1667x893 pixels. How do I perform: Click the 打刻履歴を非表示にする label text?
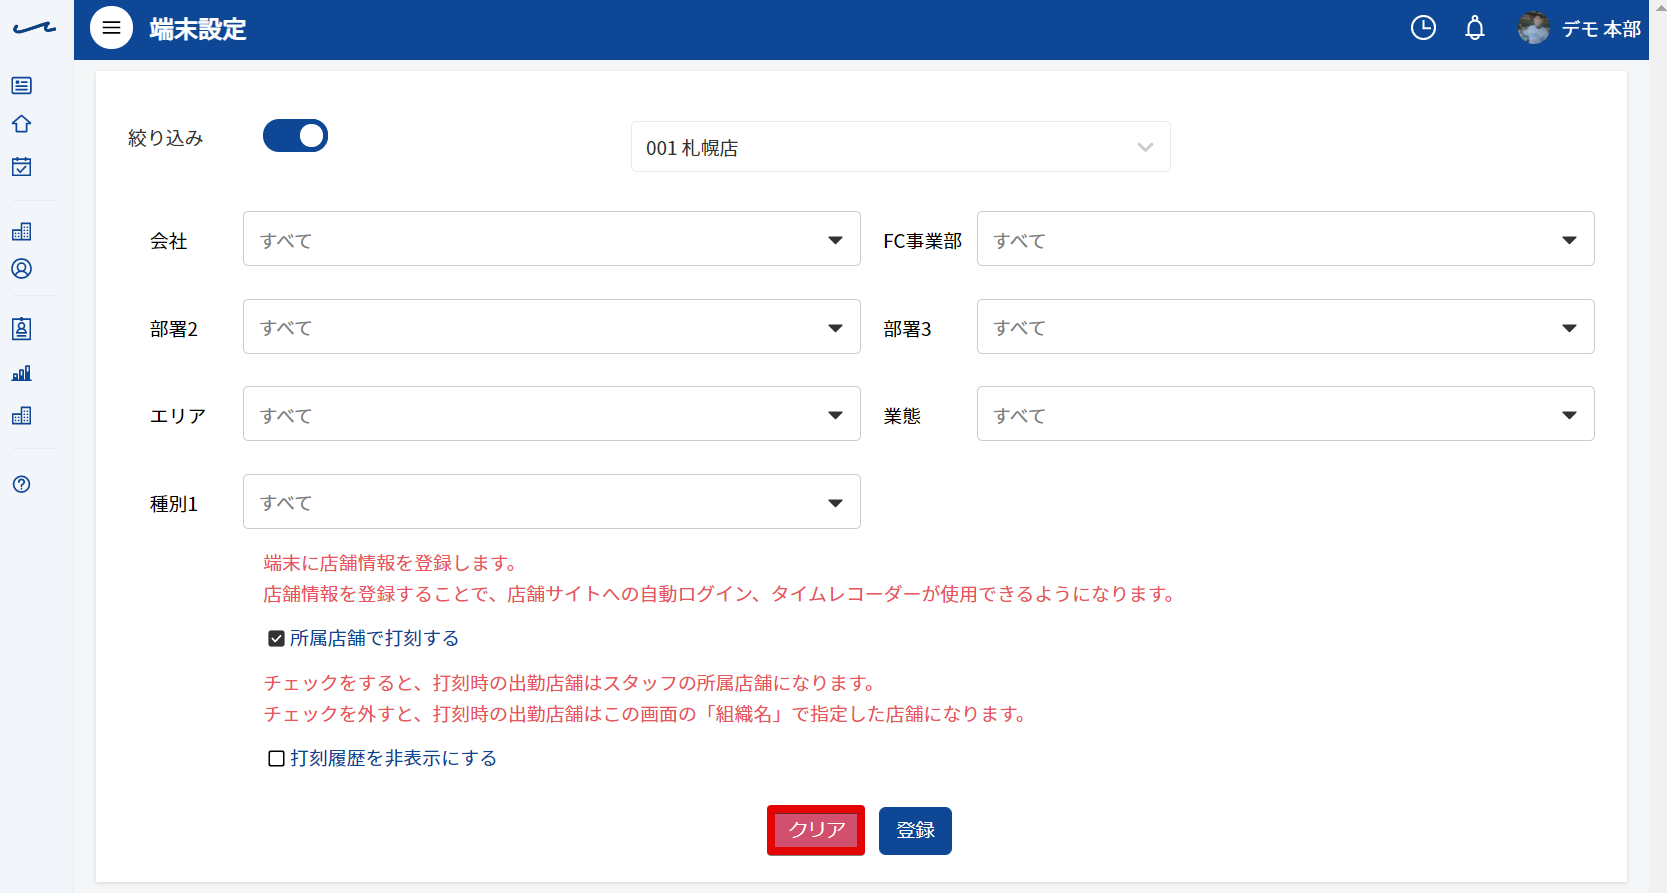coord(394,758)
